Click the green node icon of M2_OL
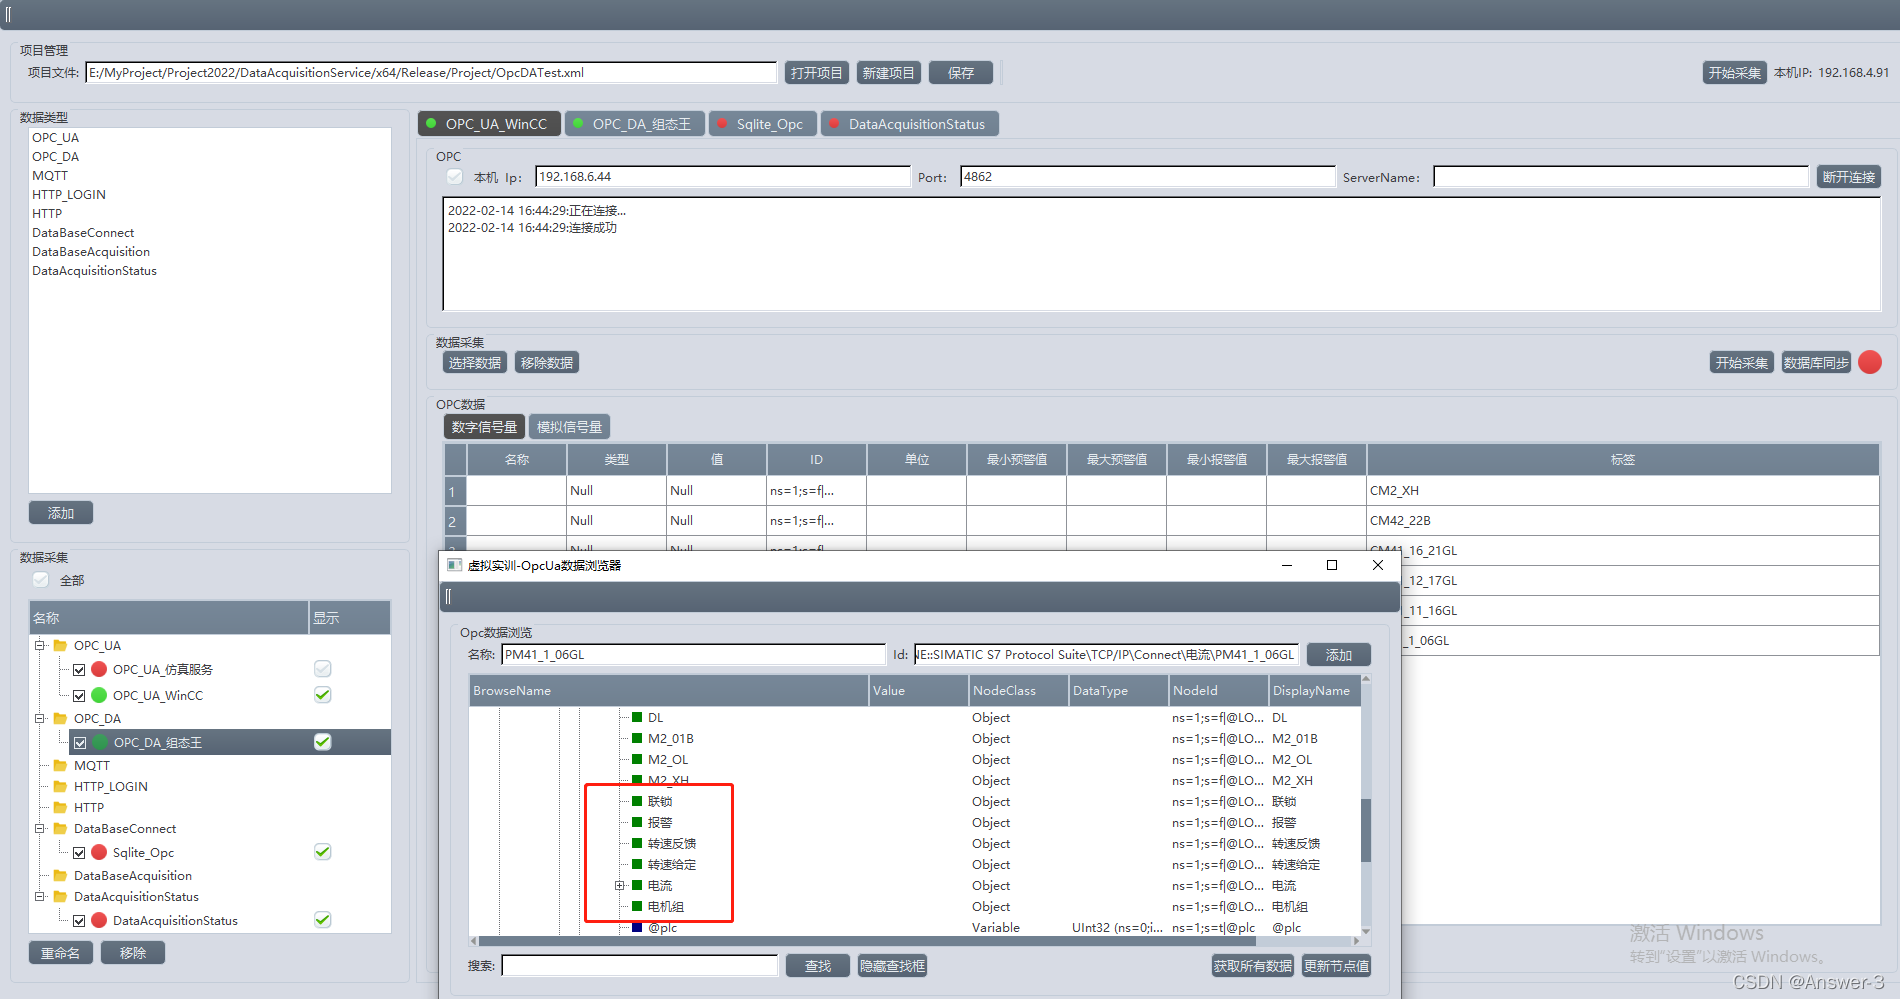 (x=637, y=759)
